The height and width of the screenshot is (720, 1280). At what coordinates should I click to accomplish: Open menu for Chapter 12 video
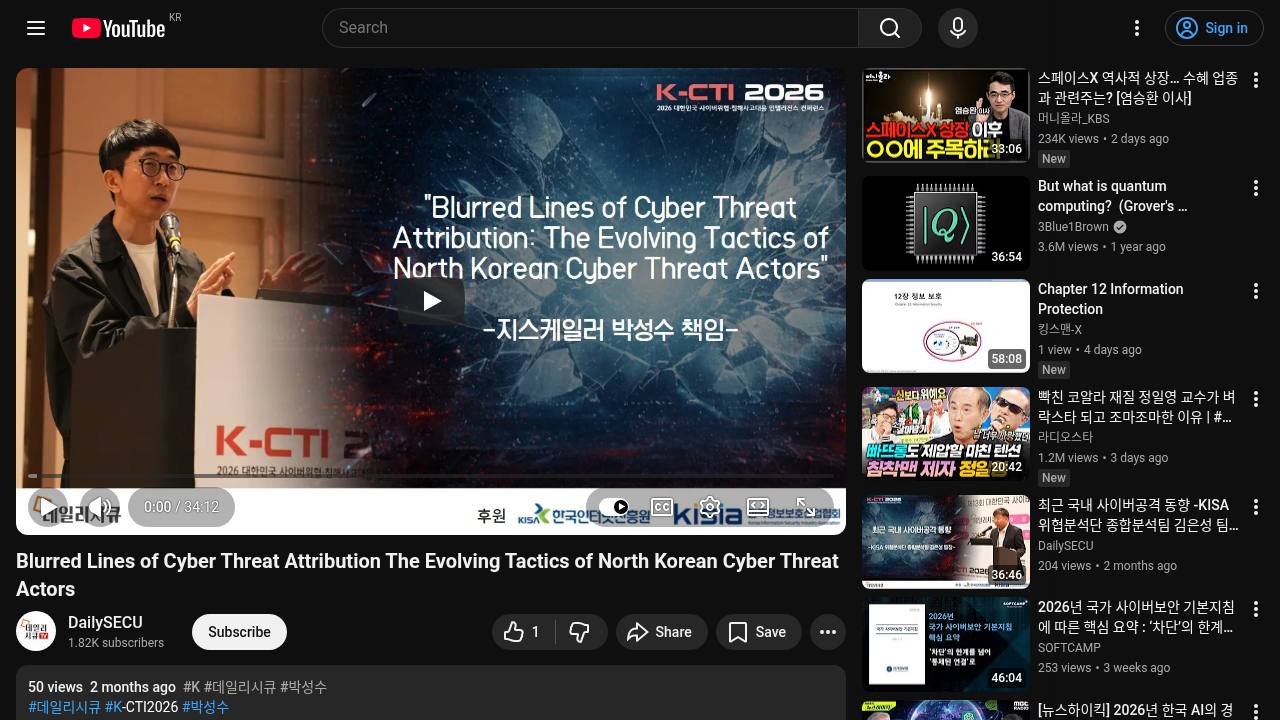click(x=1256, y=291)
